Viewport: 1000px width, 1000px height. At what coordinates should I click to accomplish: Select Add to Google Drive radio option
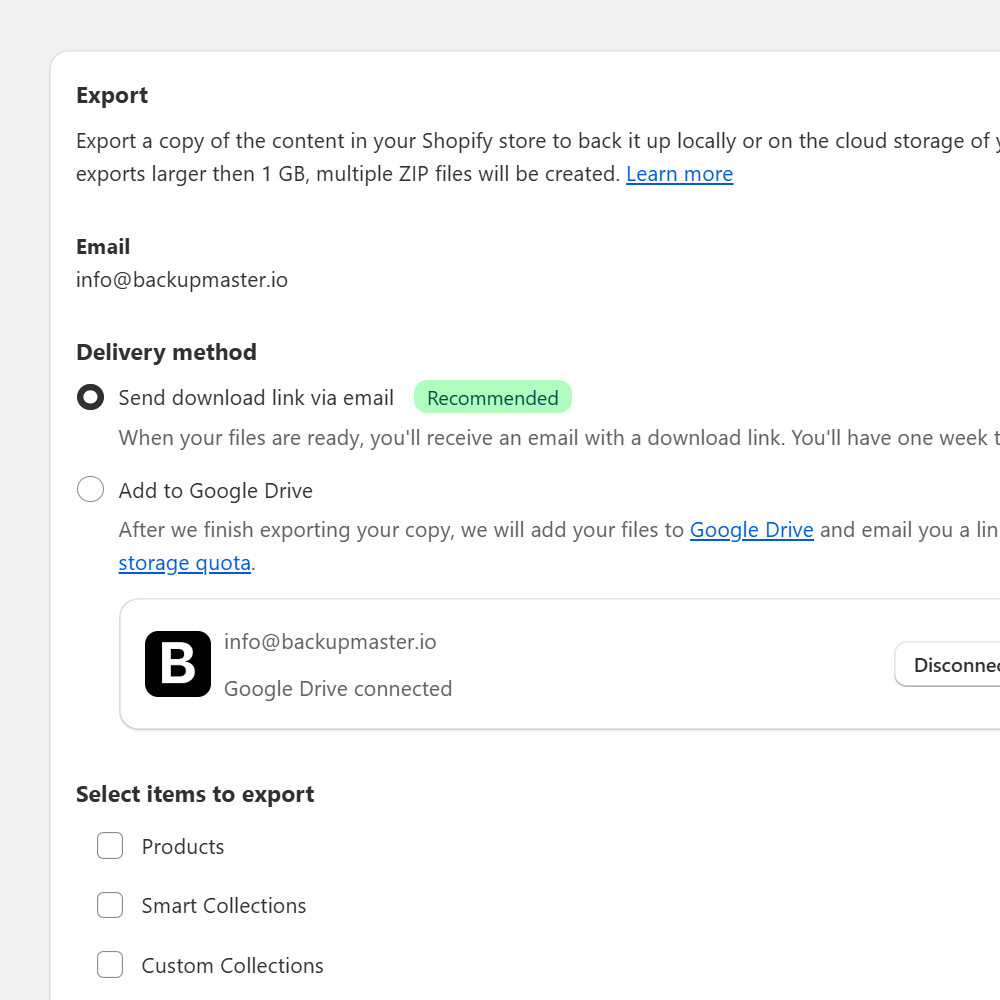click(x=91, y=490)
